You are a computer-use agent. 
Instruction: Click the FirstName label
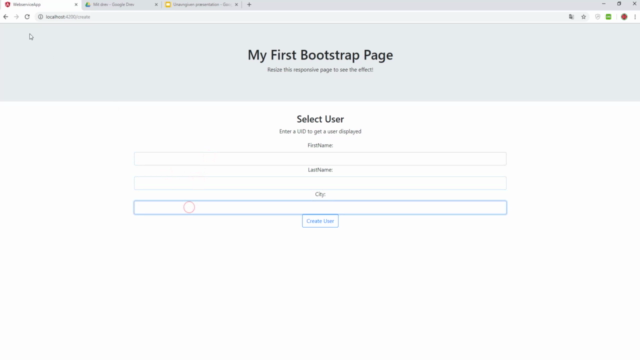tap(320, 145)
